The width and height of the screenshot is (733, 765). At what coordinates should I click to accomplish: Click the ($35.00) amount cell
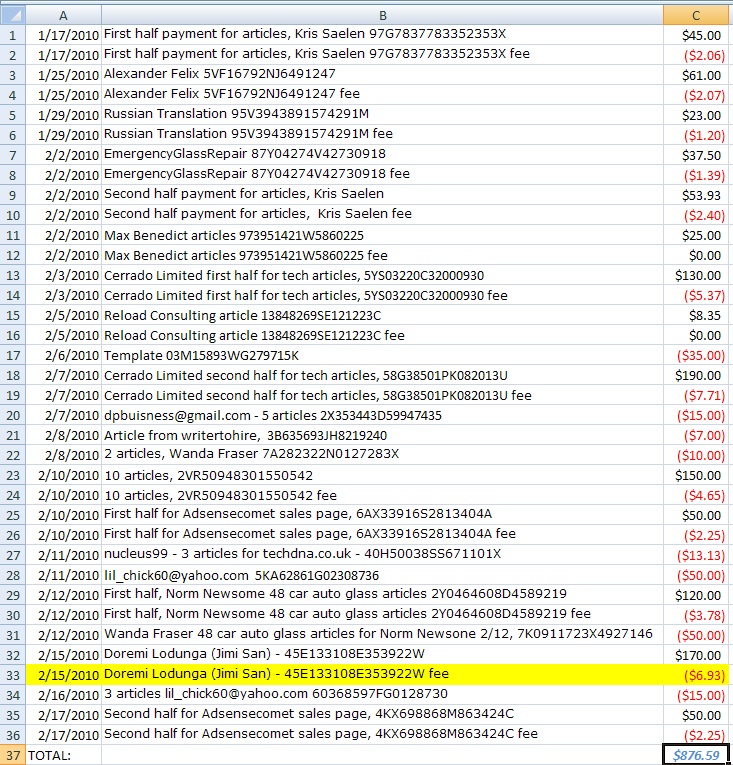tap(696, 355)
